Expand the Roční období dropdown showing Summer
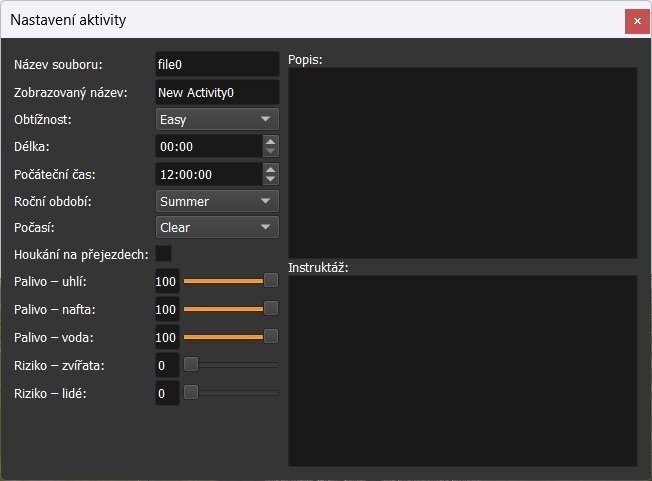Viewport: 652px width, 481px height. point(217,201)
